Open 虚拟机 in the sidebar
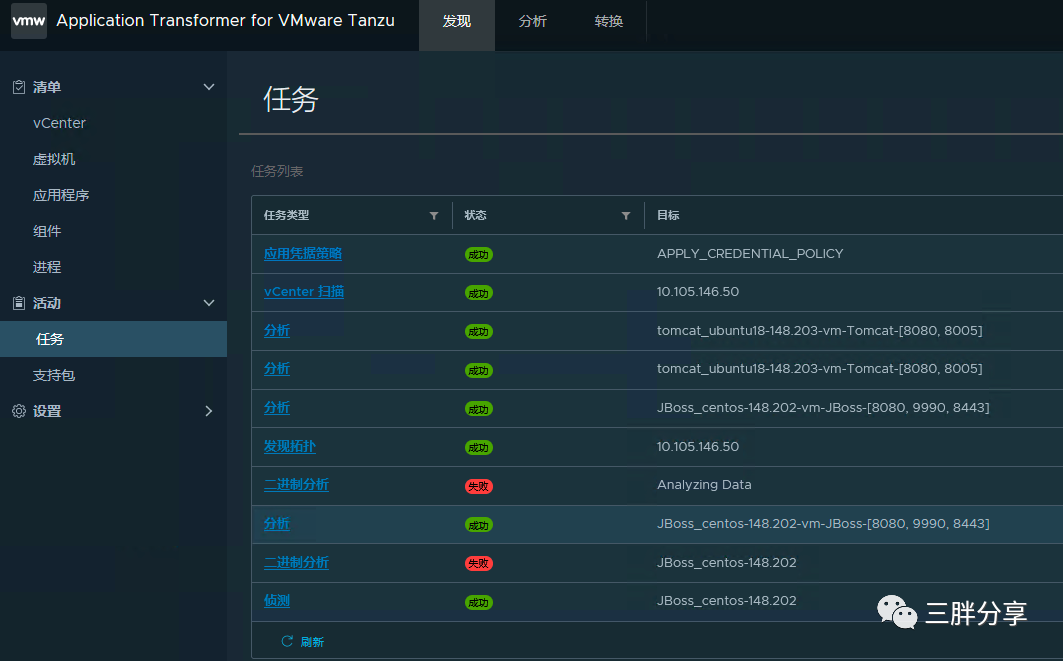 click(x=54, y=159)
